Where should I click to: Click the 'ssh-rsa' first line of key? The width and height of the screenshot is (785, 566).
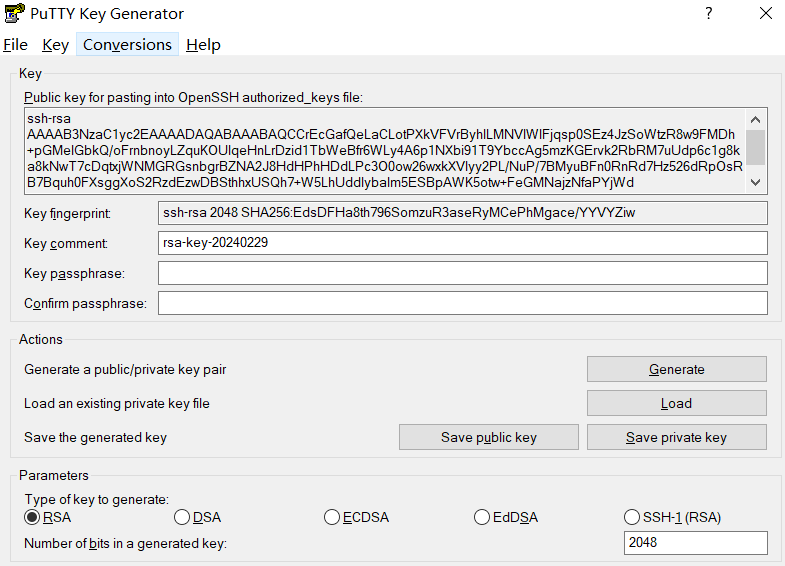click(49, 119)
